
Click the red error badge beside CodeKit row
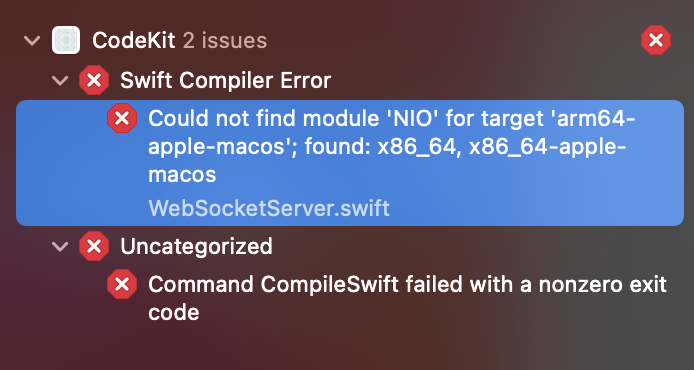tap(656, 40)
